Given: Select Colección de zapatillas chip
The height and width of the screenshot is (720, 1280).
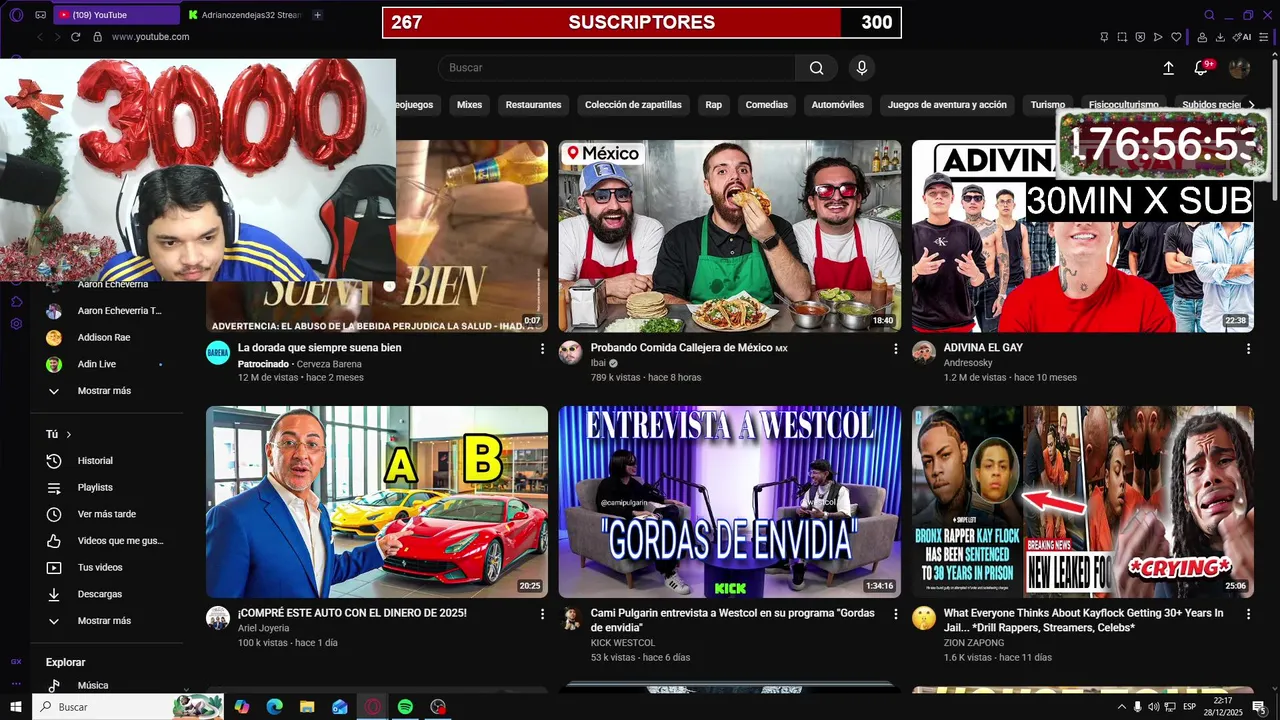Looking at the screenshot, I should pos(633,105).
